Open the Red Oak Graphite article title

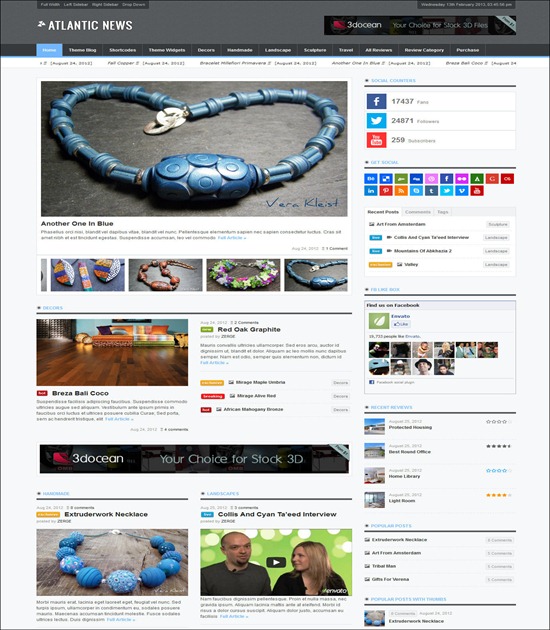click(249, 329)
